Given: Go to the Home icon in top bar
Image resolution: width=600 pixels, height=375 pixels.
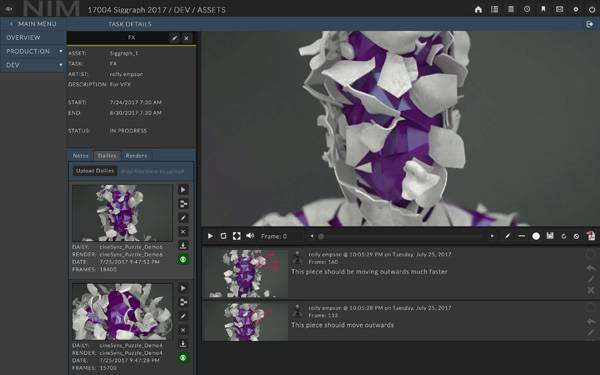Looking at the screenshot, I should 478,10.
